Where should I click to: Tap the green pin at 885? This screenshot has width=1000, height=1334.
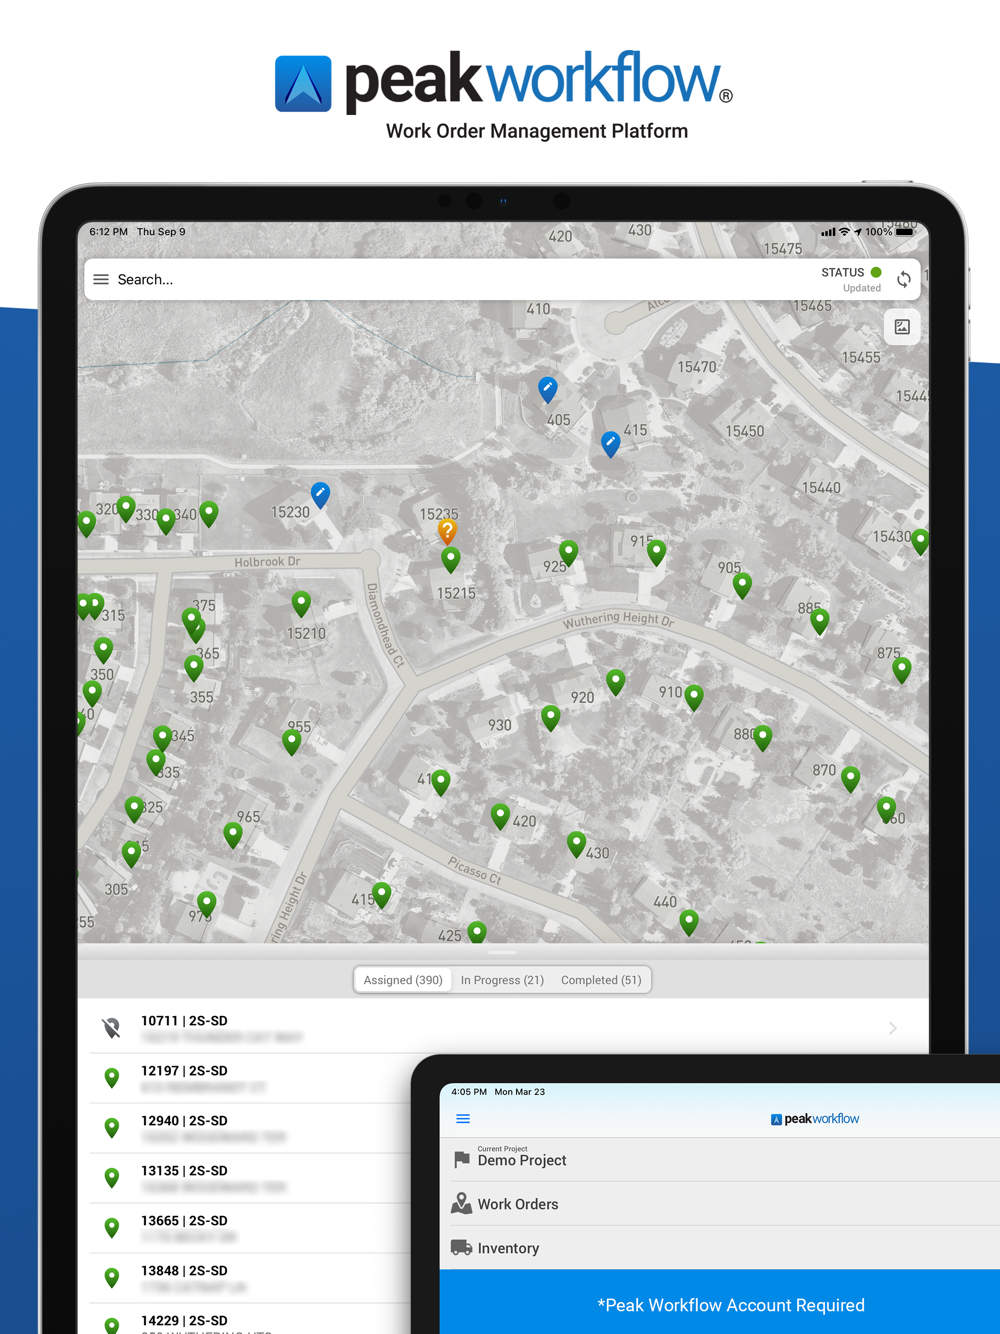[820, 621]
